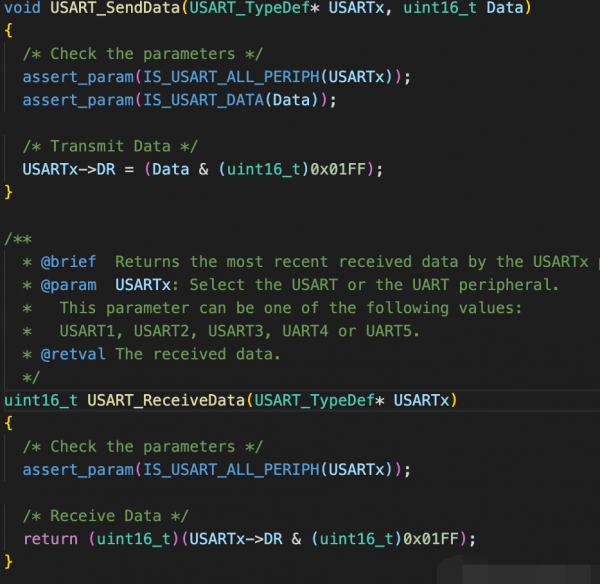Click the "Transmit Data" comment
This screenshot has width=600, height=584.
pyautogui.click(x=110, y=146)
